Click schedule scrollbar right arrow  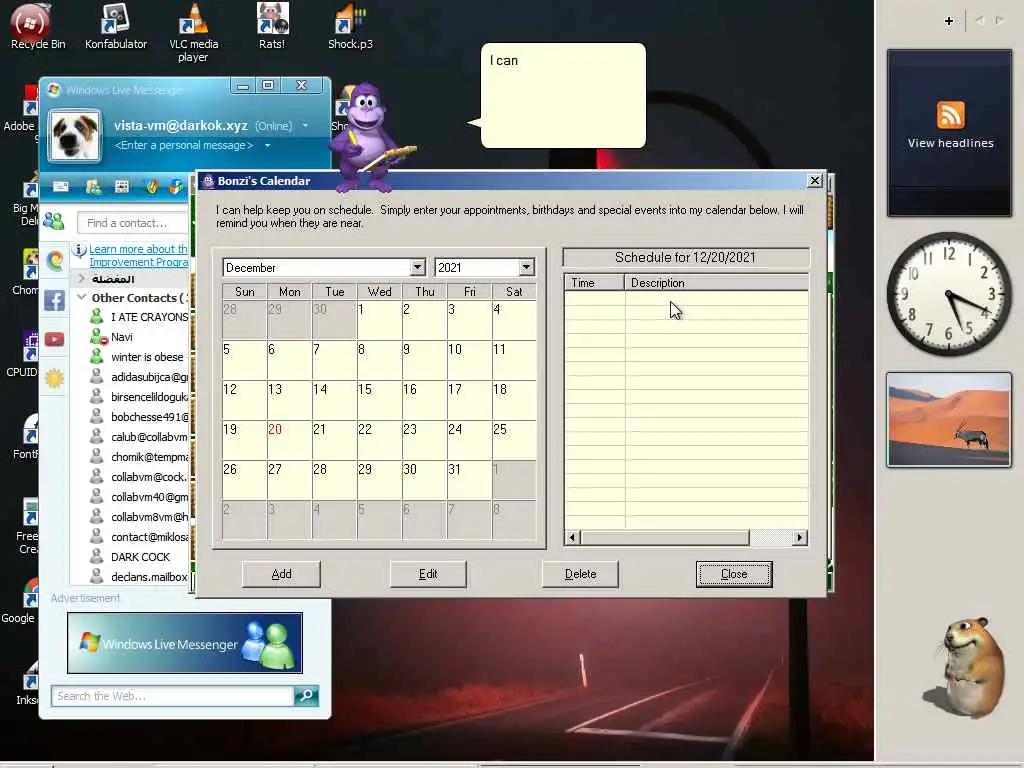tap(801, 537)
